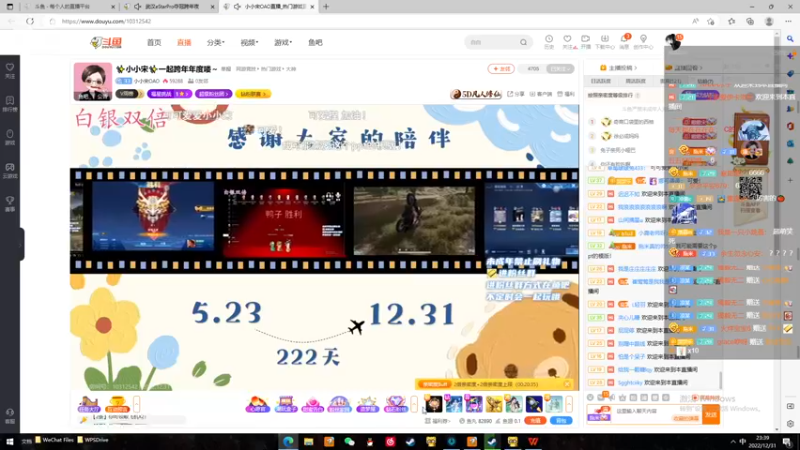The height and width of the screenshot is (450, 800).
Task: Open a new browser tab
Action: pos(326,7)
